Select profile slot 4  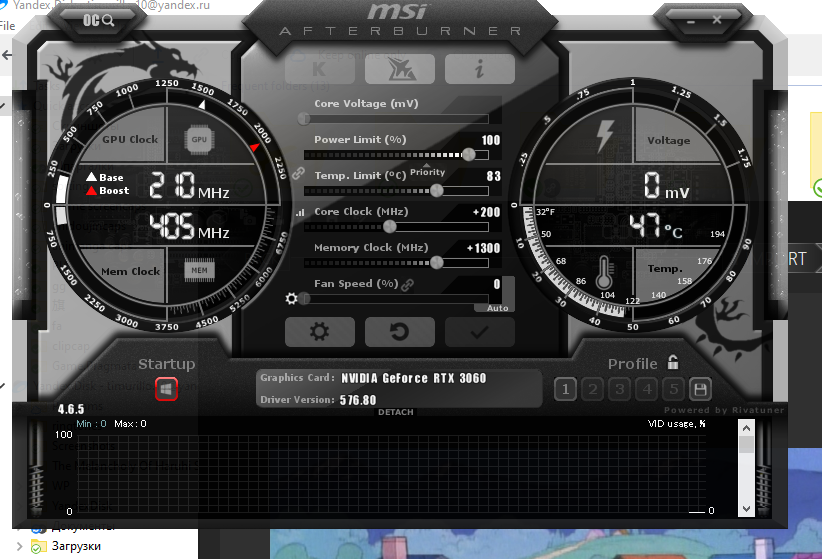click(647, 390)
